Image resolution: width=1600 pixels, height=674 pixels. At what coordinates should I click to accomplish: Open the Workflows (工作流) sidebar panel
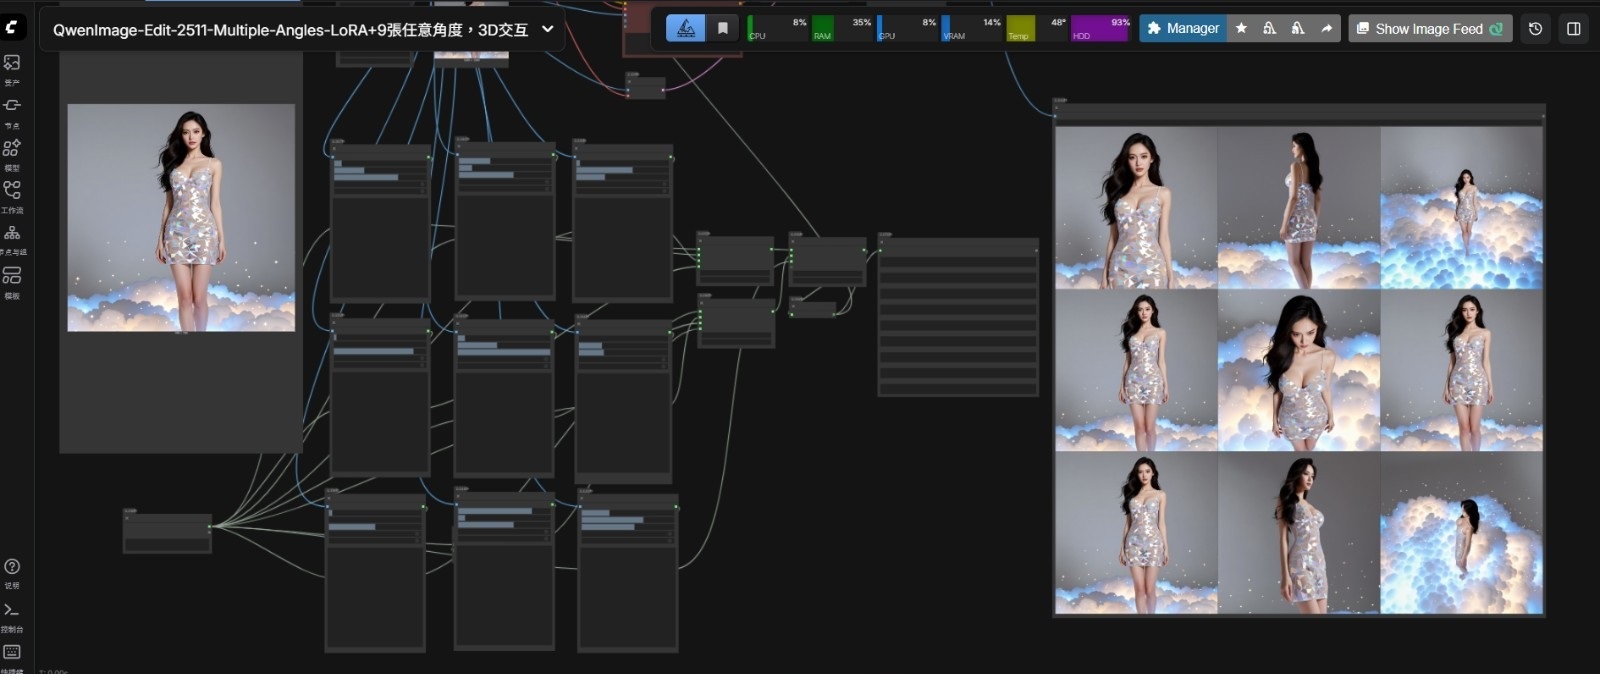tap(12, 191)
